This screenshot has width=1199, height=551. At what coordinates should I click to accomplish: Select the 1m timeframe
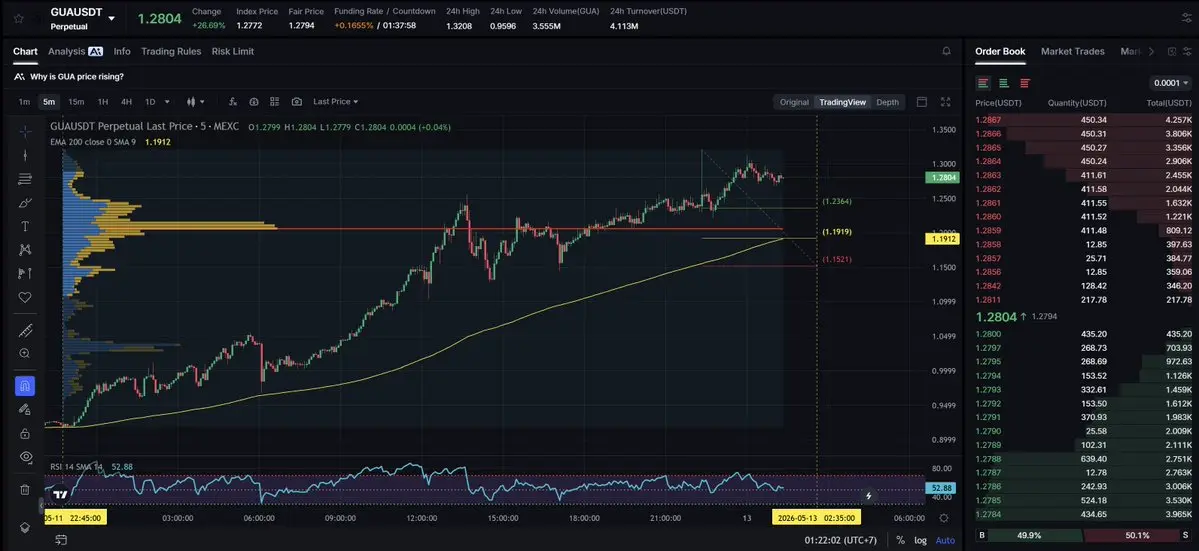click(x=24, y=102)
